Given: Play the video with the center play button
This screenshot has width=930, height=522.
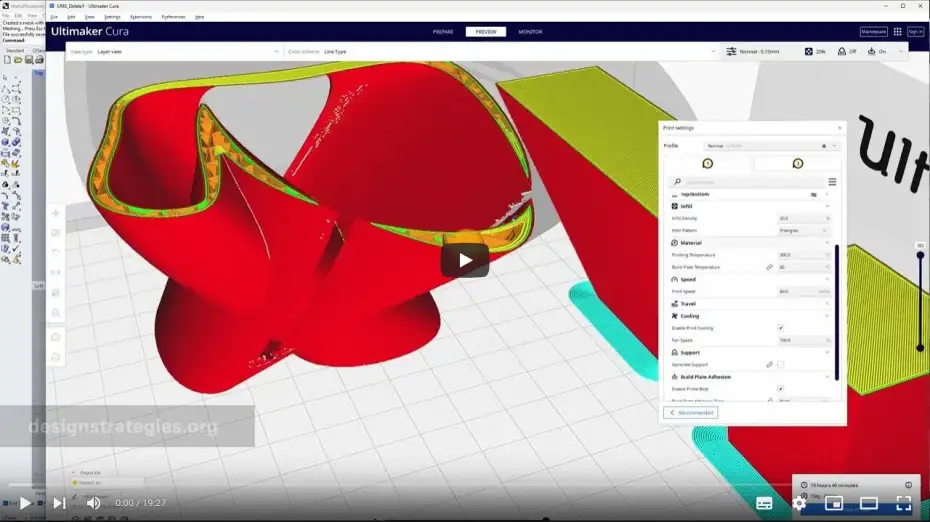Looking at the screenshot, I should 465,260.
